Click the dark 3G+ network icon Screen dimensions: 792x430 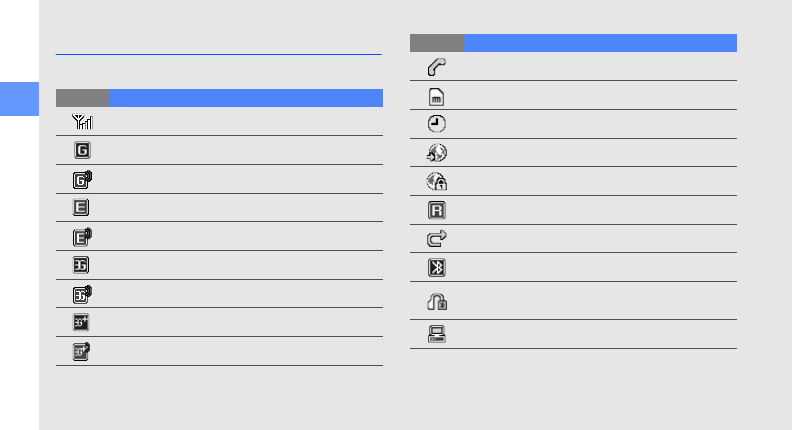82,322
